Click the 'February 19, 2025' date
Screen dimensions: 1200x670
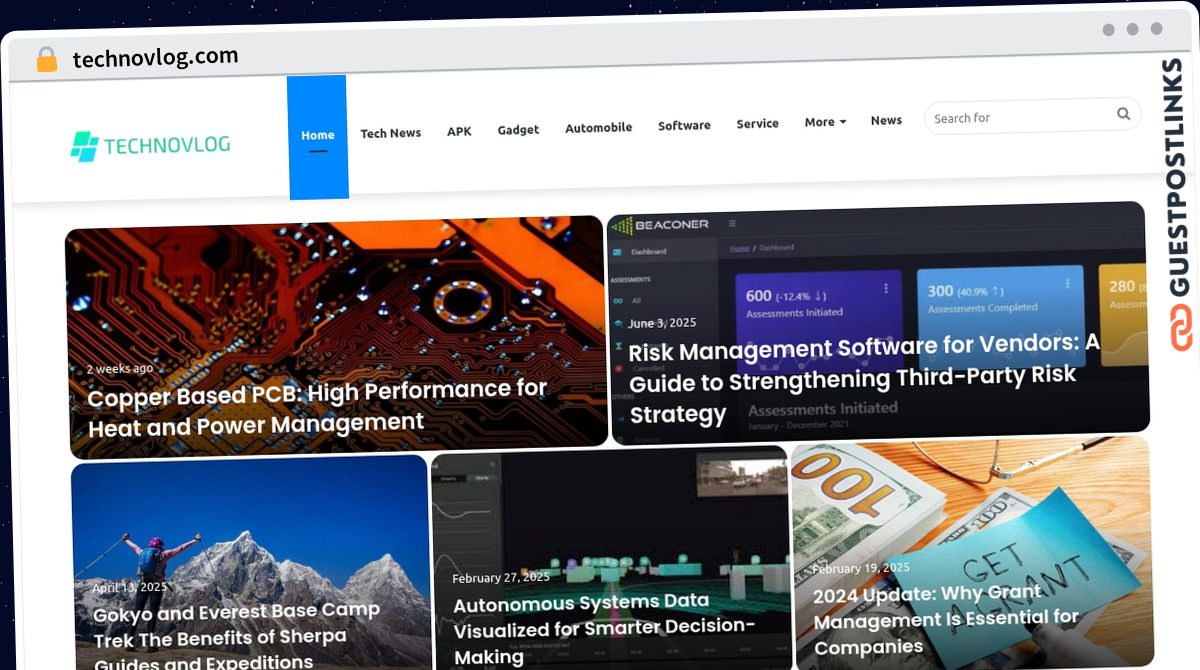click(861, 568)
